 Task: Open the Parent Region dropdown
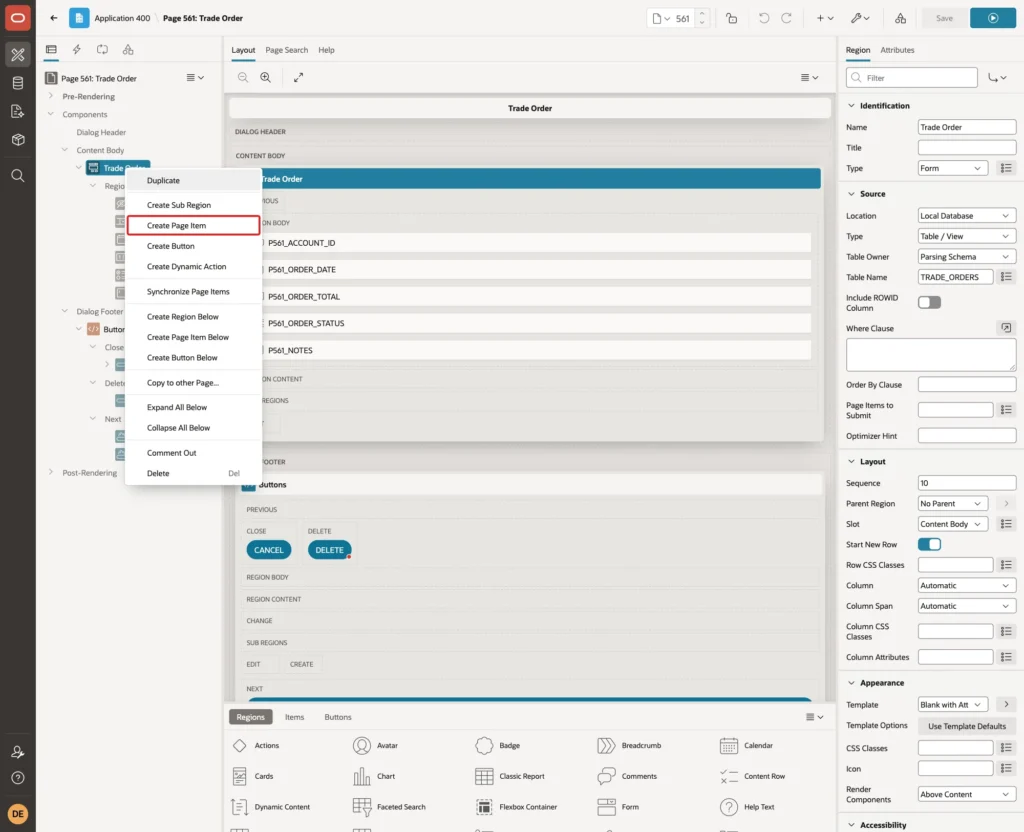[x=952, y=504]
